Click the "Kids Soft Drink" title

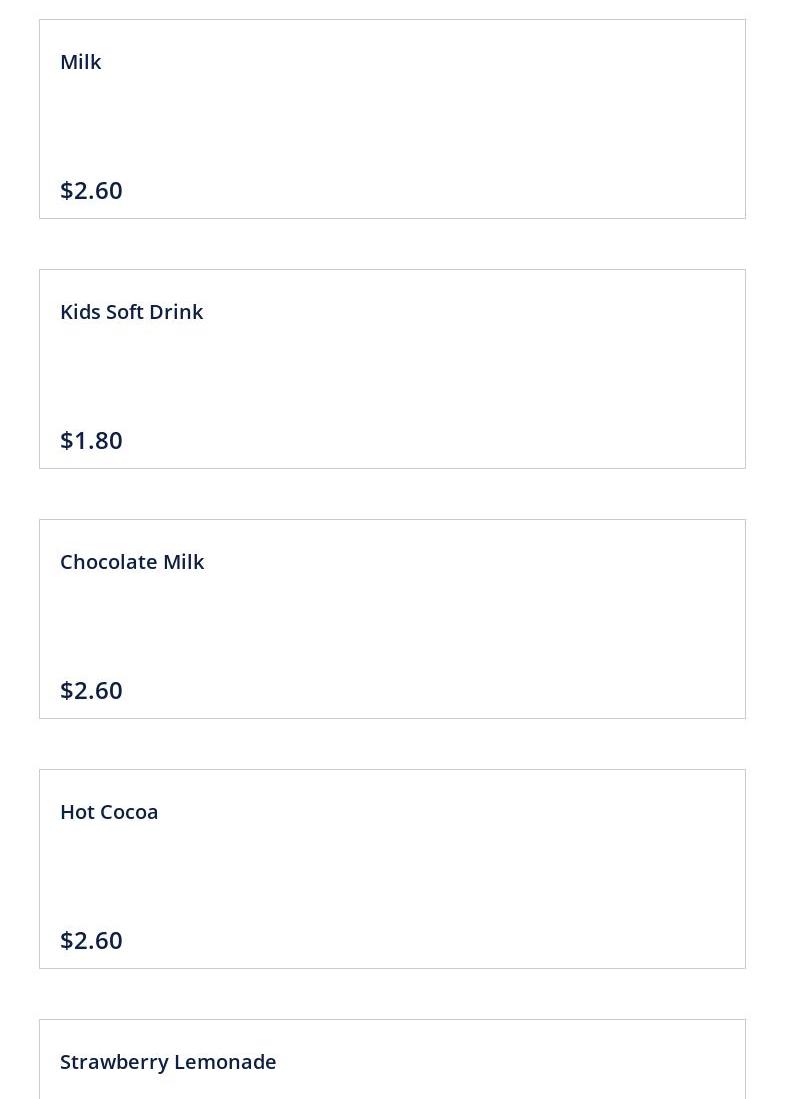pyautogui.click(x=132, y=312)
